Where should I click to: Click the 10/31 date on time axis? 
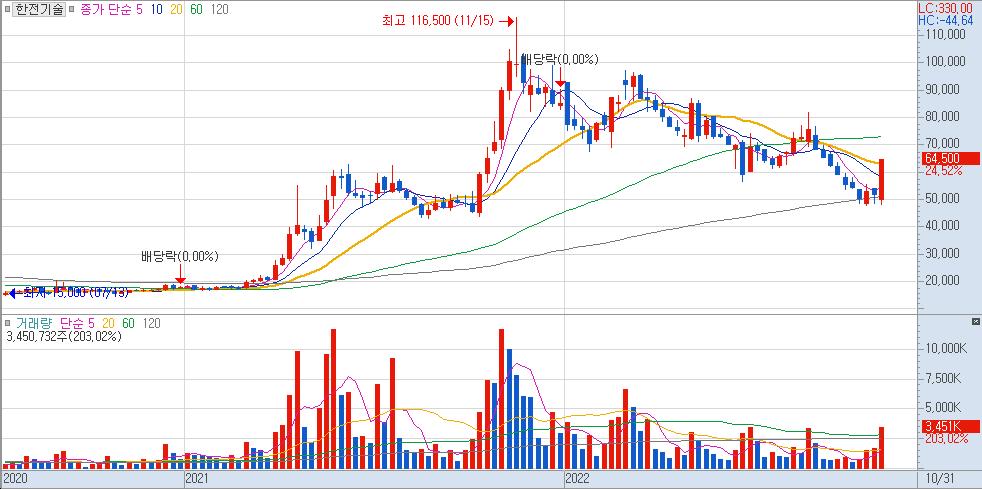point(939,479)
